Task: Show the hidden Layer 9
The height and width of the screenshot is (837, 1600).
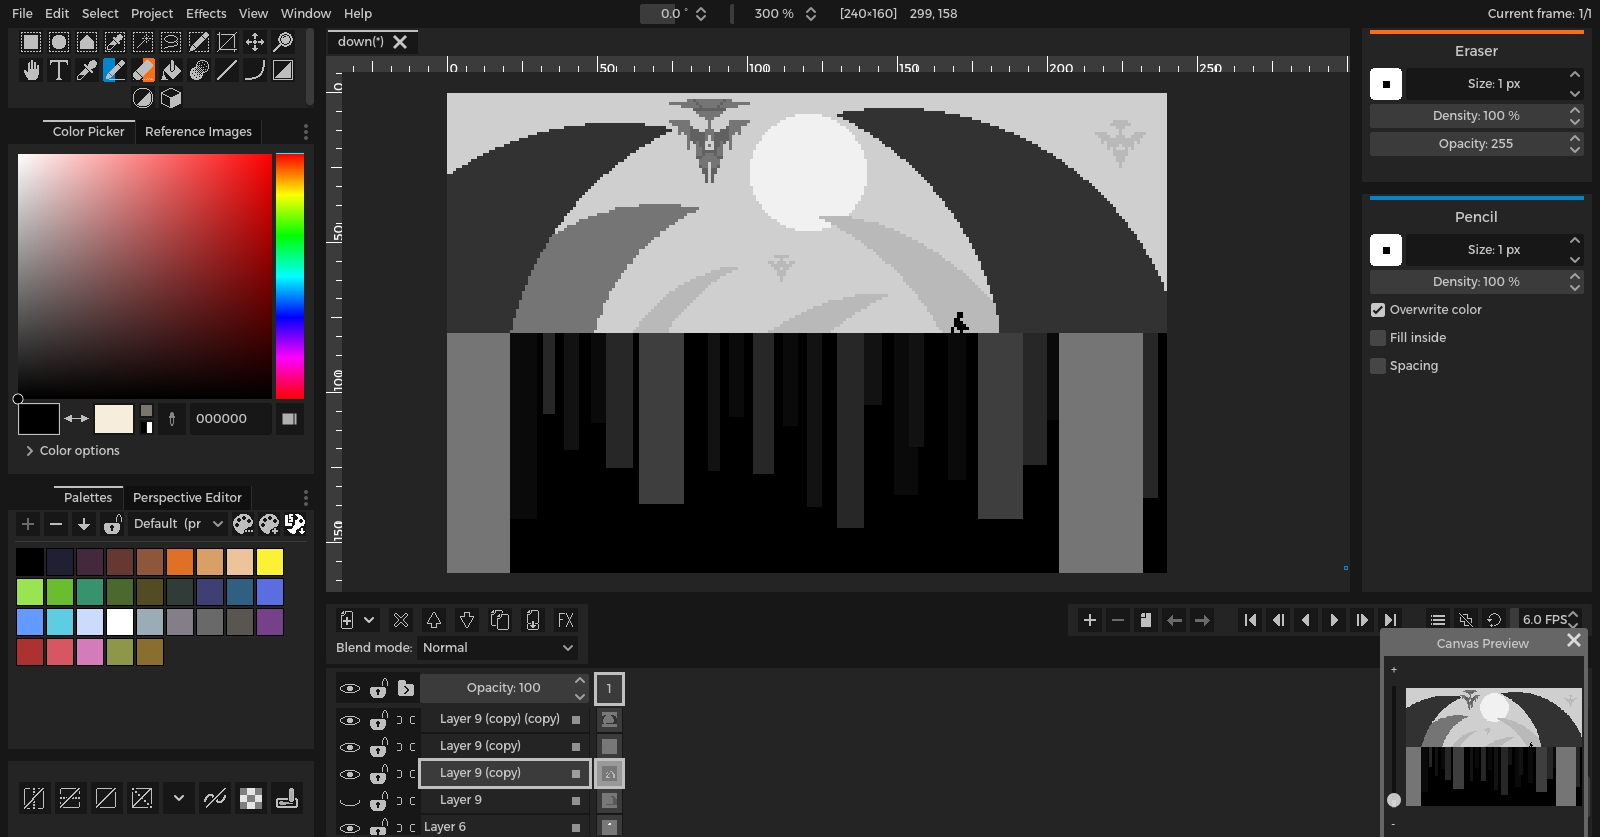Action: [349, 800]
